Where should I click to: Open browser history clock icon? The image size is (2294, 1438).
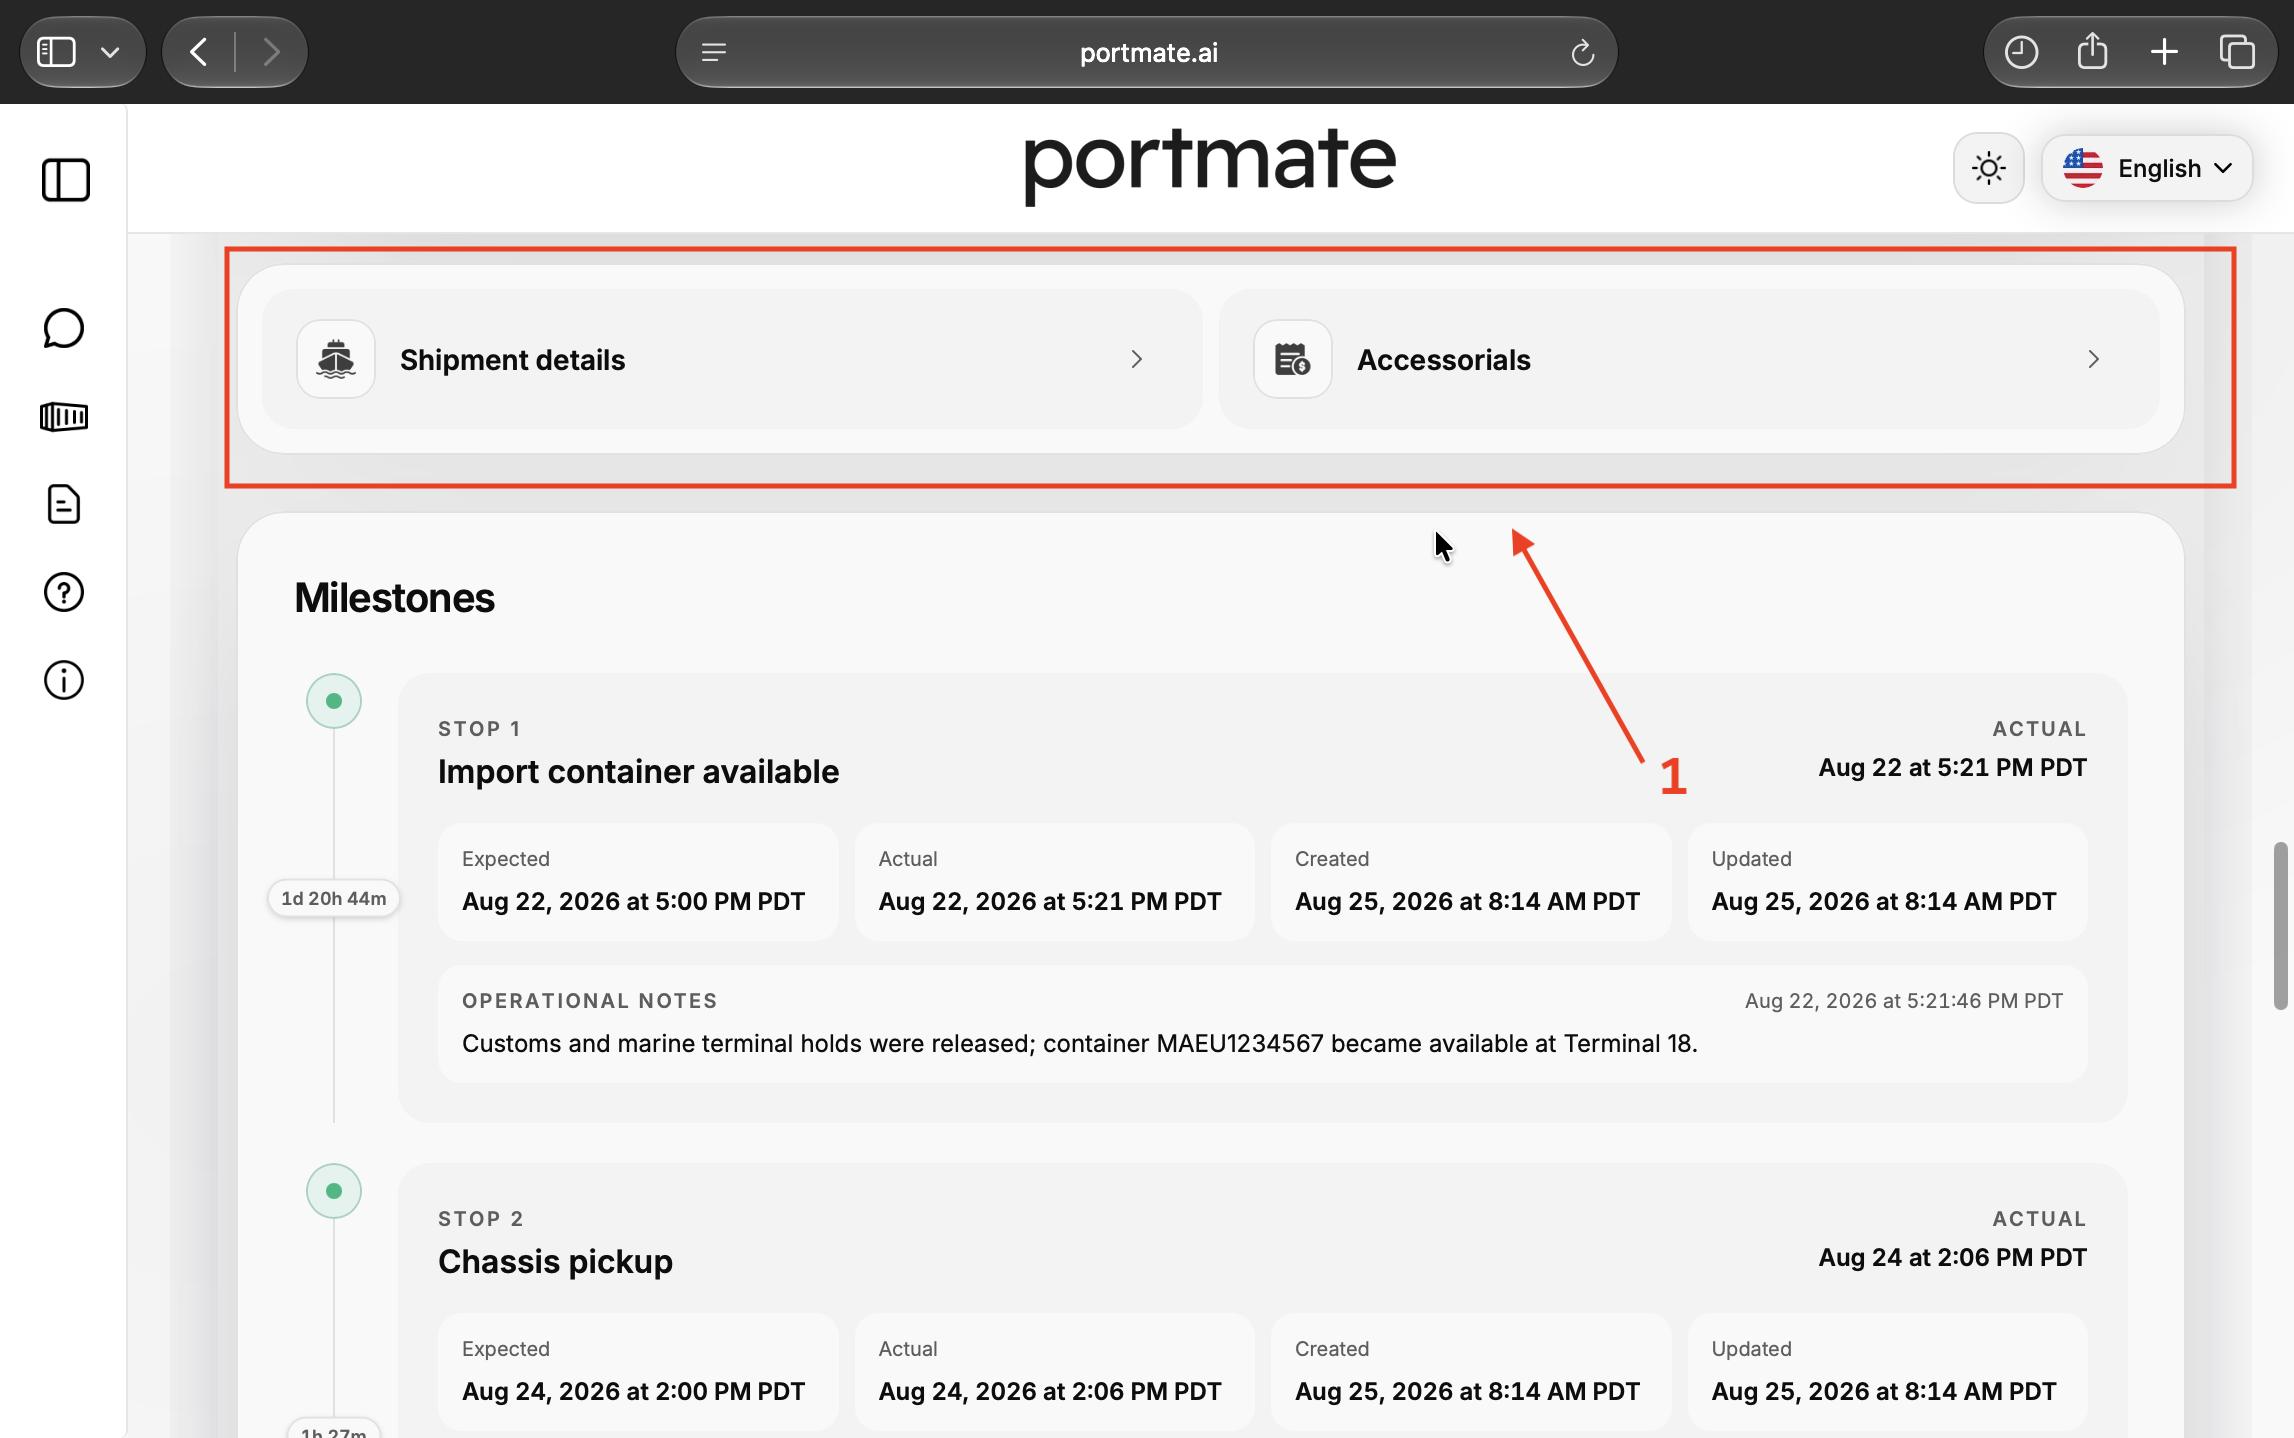click(2021, 52)
